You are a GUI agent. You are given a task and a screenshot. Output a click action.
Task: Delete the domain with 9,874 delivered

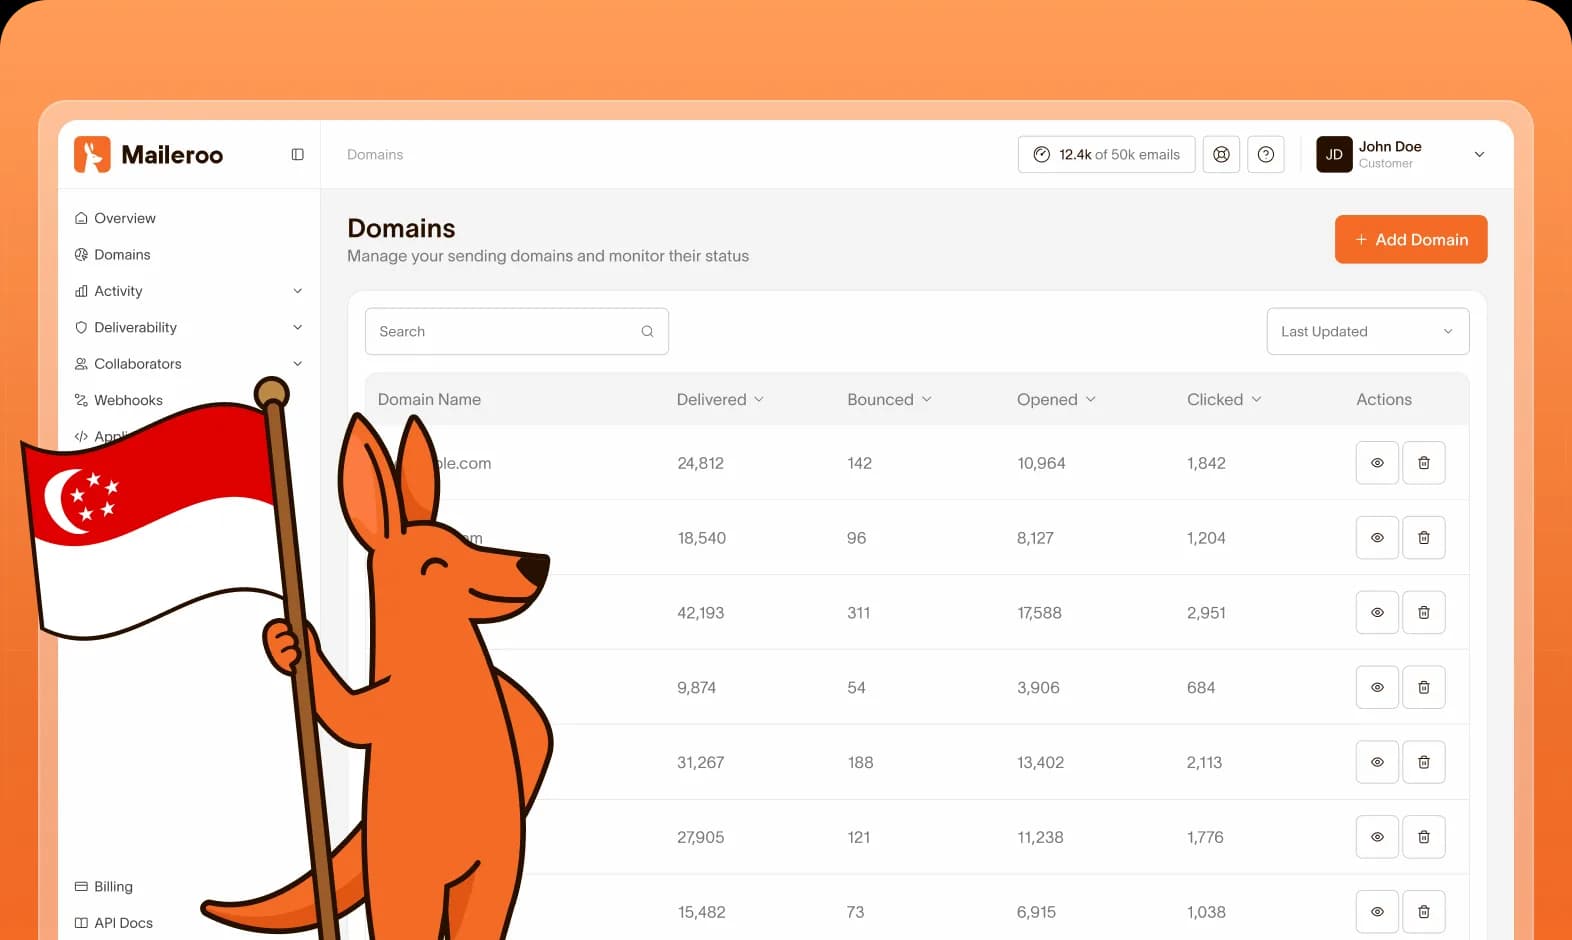click(x=1424, y=687)
